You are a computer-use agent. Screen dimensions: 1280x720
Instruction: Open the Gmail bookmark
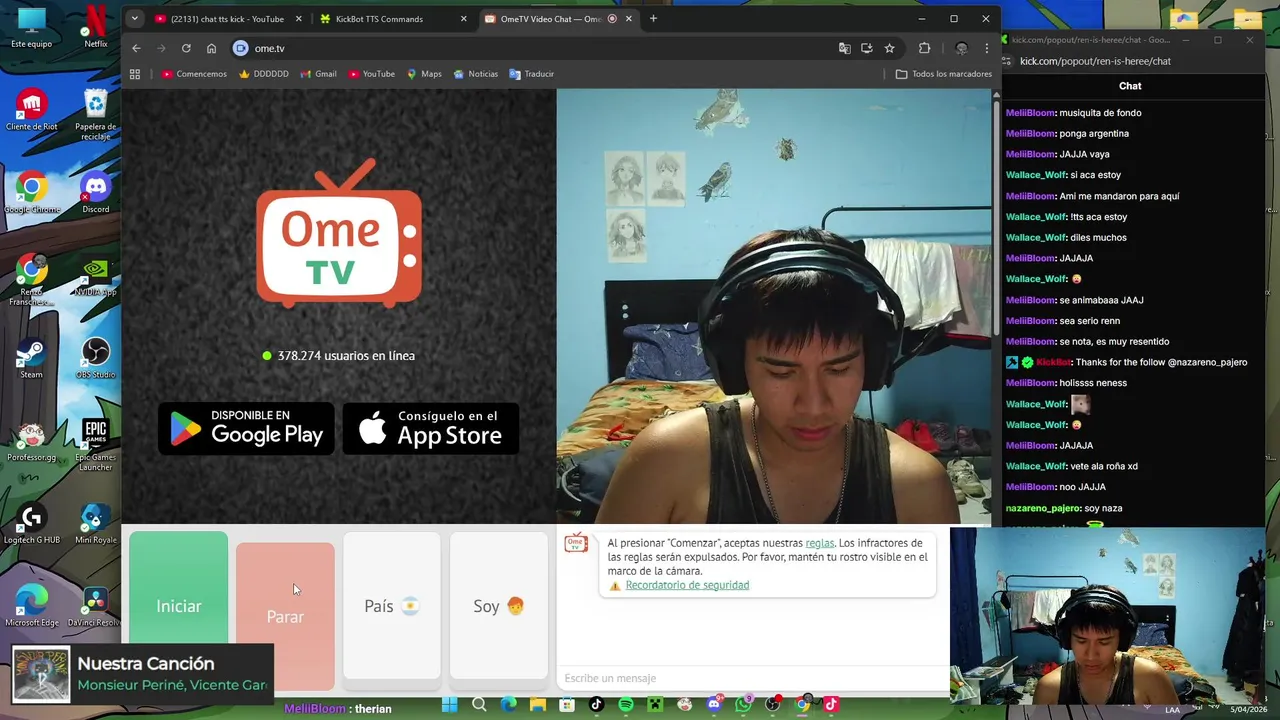click(x=318, y=74)
